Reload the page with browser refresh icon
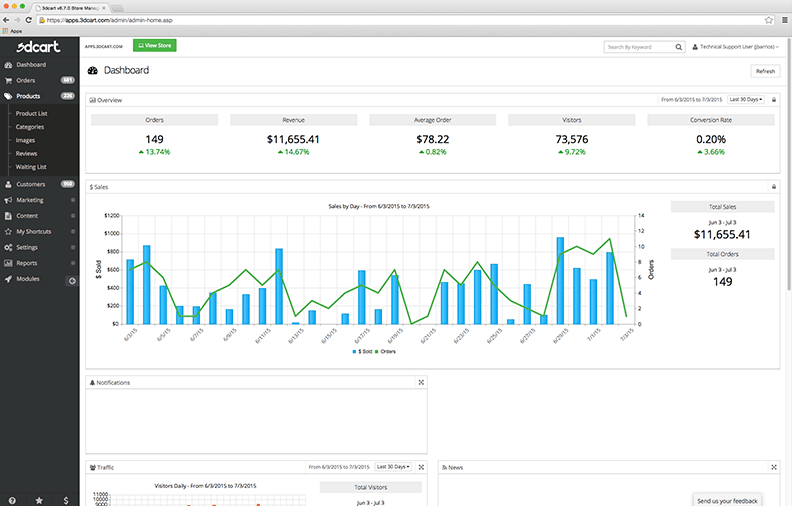The image size is (792, 506). pyautogui.click(x=28, y=20)
